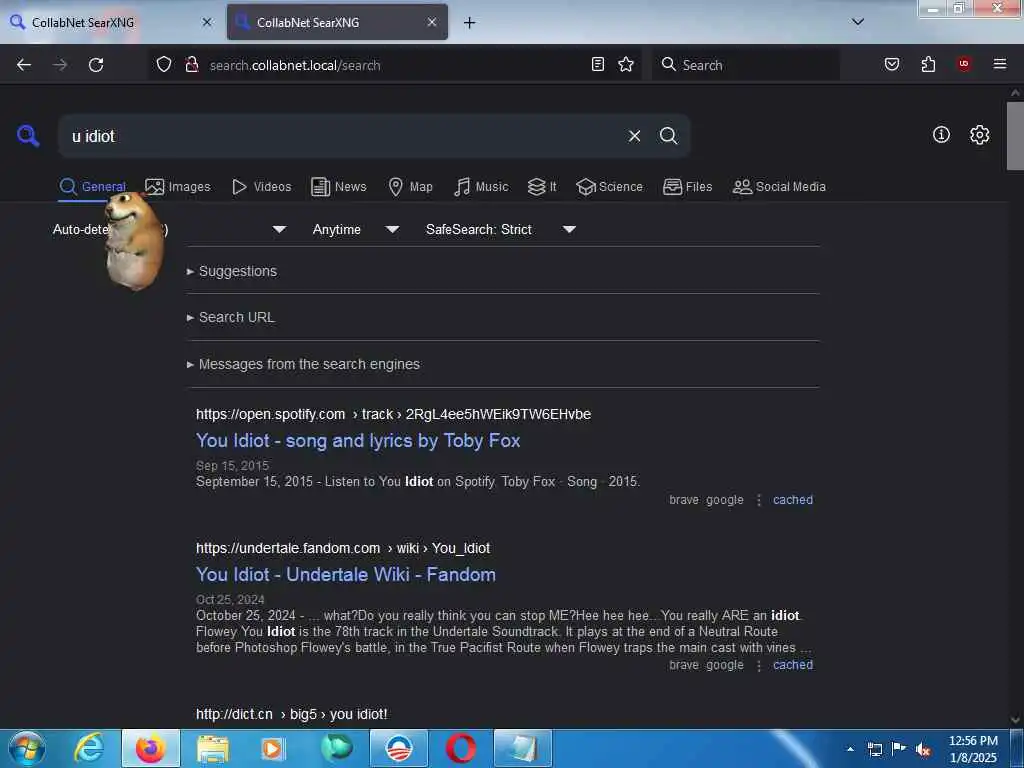This screenshot has width=1024, height=768.
Task: Open You Idiot song by Toby Fox result
Action: (358, 441)
